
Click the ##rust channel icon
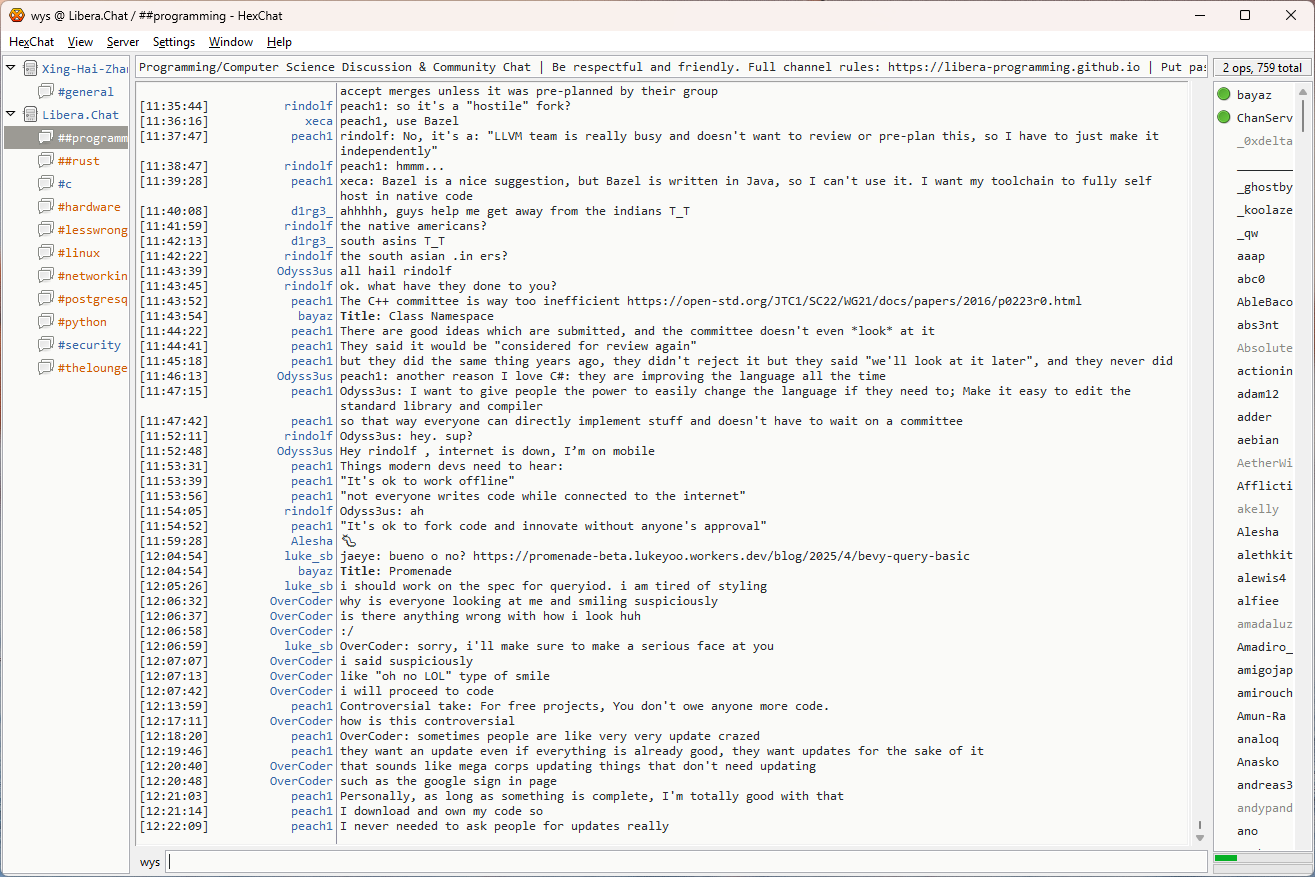tap(46, 161)
